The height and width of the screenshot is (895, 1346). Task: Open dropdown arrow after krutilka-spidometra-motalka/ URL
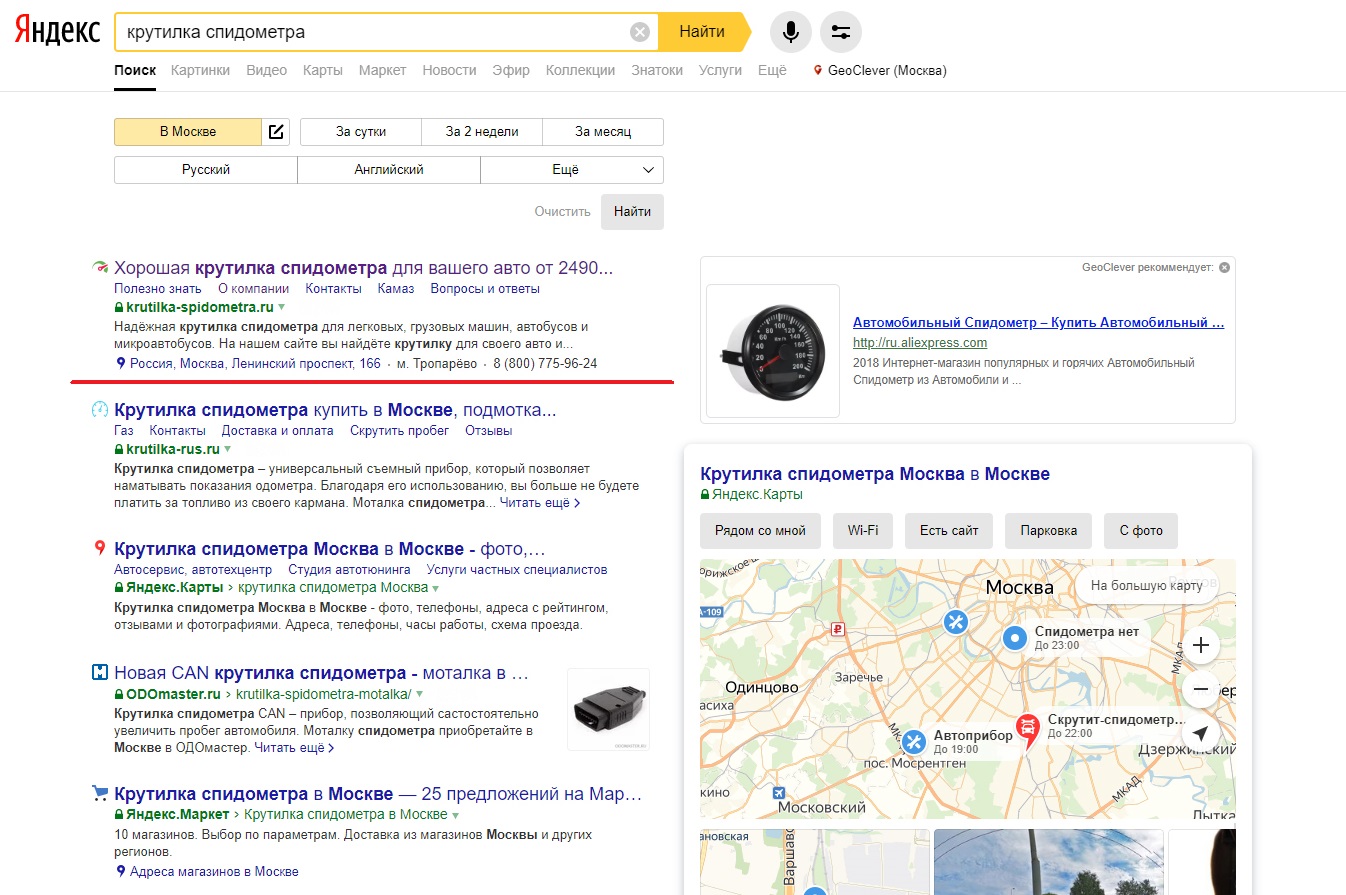(x=420, y=694)
